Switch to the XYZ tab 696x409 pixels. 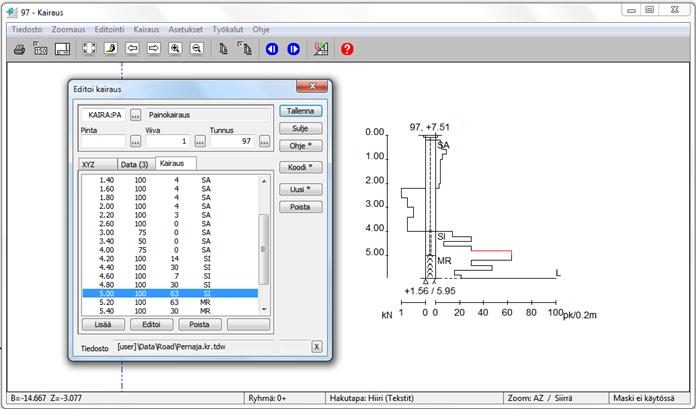98,164
